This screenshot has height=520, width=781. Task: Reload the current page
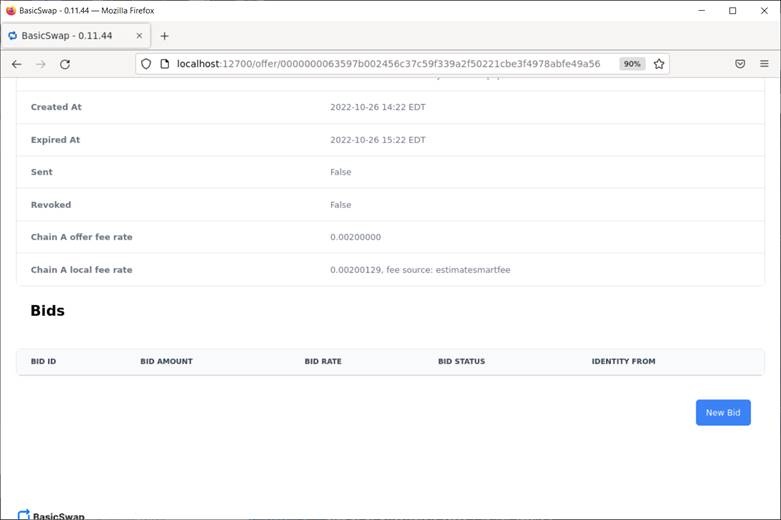click(x=65, y=64)
